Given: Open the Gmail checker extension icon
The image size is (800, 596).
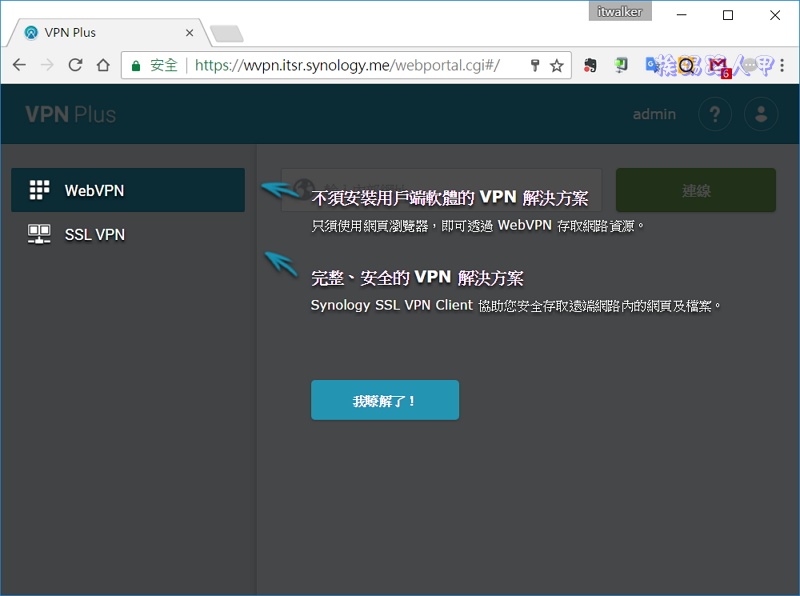Looking at the screenshot, I should tap(719, 67).
